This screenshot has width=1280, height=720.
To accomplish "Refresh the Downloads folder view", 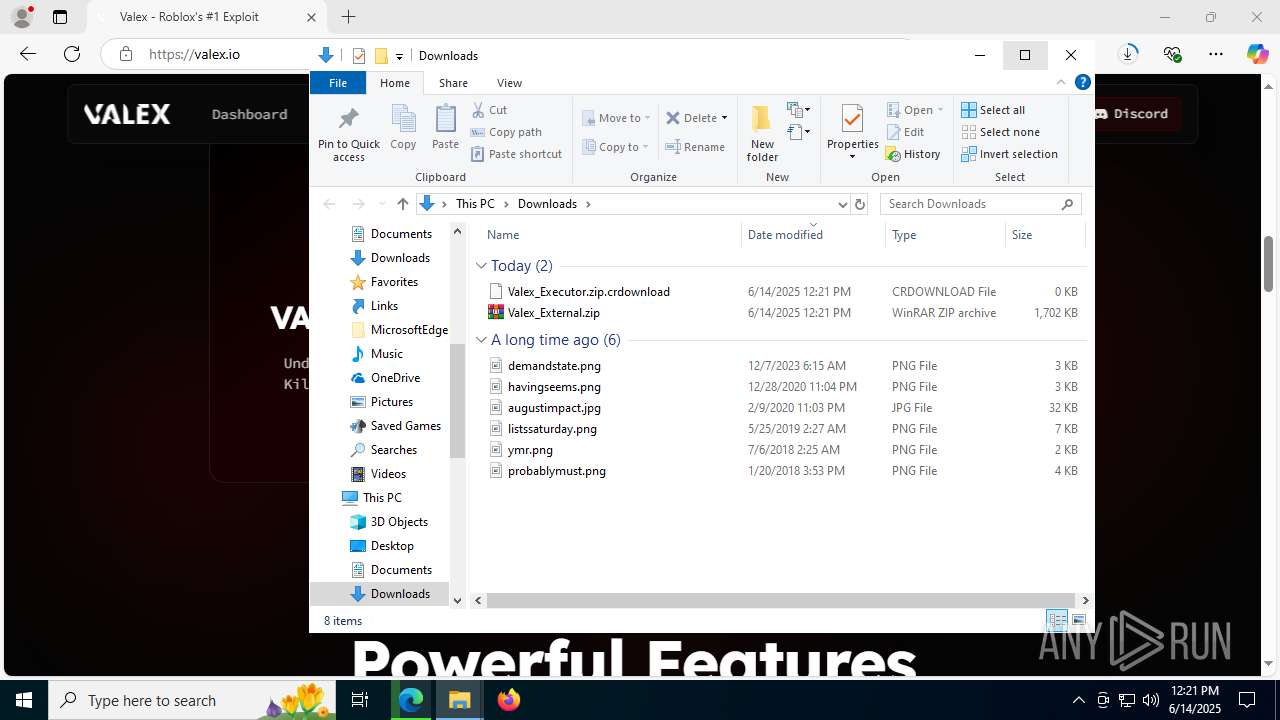I will (860, 204).
